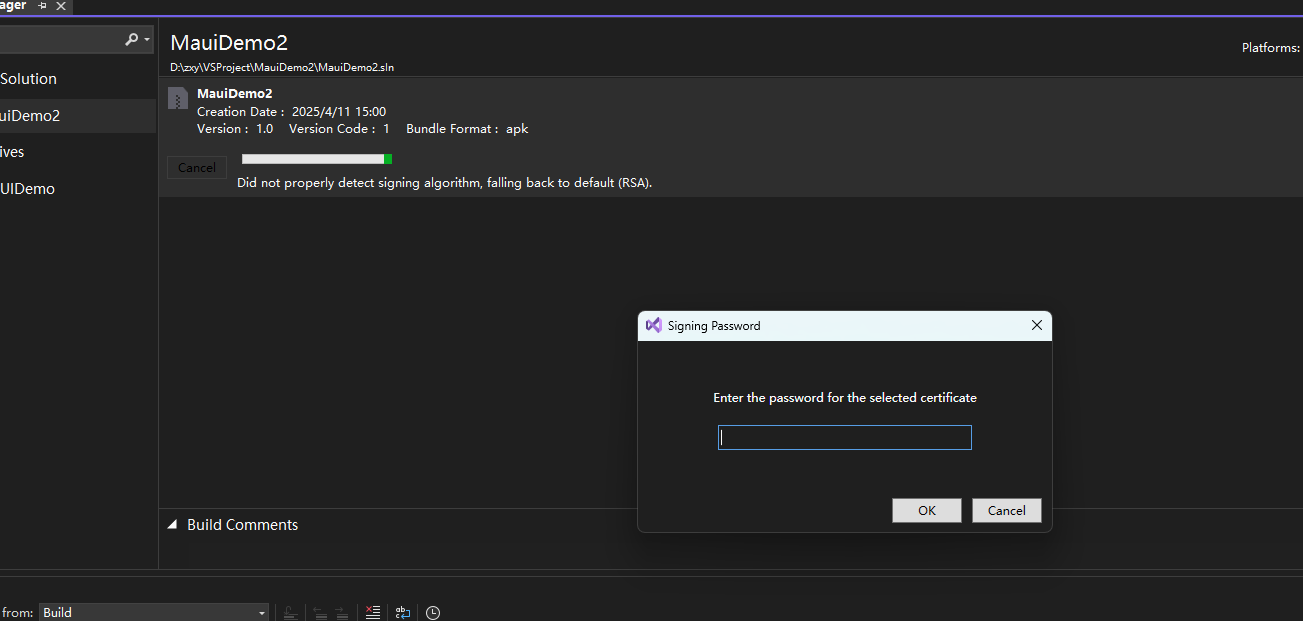1303x621 pixels.
Task: Click the certificate password input field
Action: (844, 437)
